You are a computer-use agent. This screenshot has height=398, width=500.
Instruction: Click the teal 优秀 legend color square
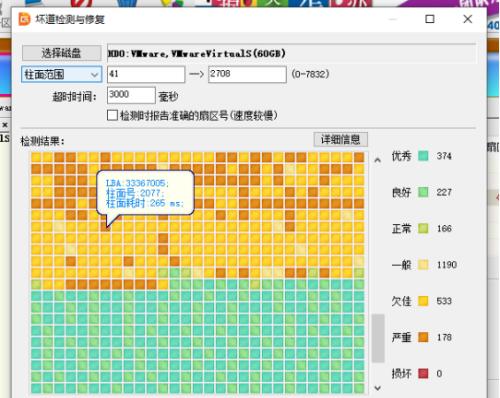tap(423, 156)
